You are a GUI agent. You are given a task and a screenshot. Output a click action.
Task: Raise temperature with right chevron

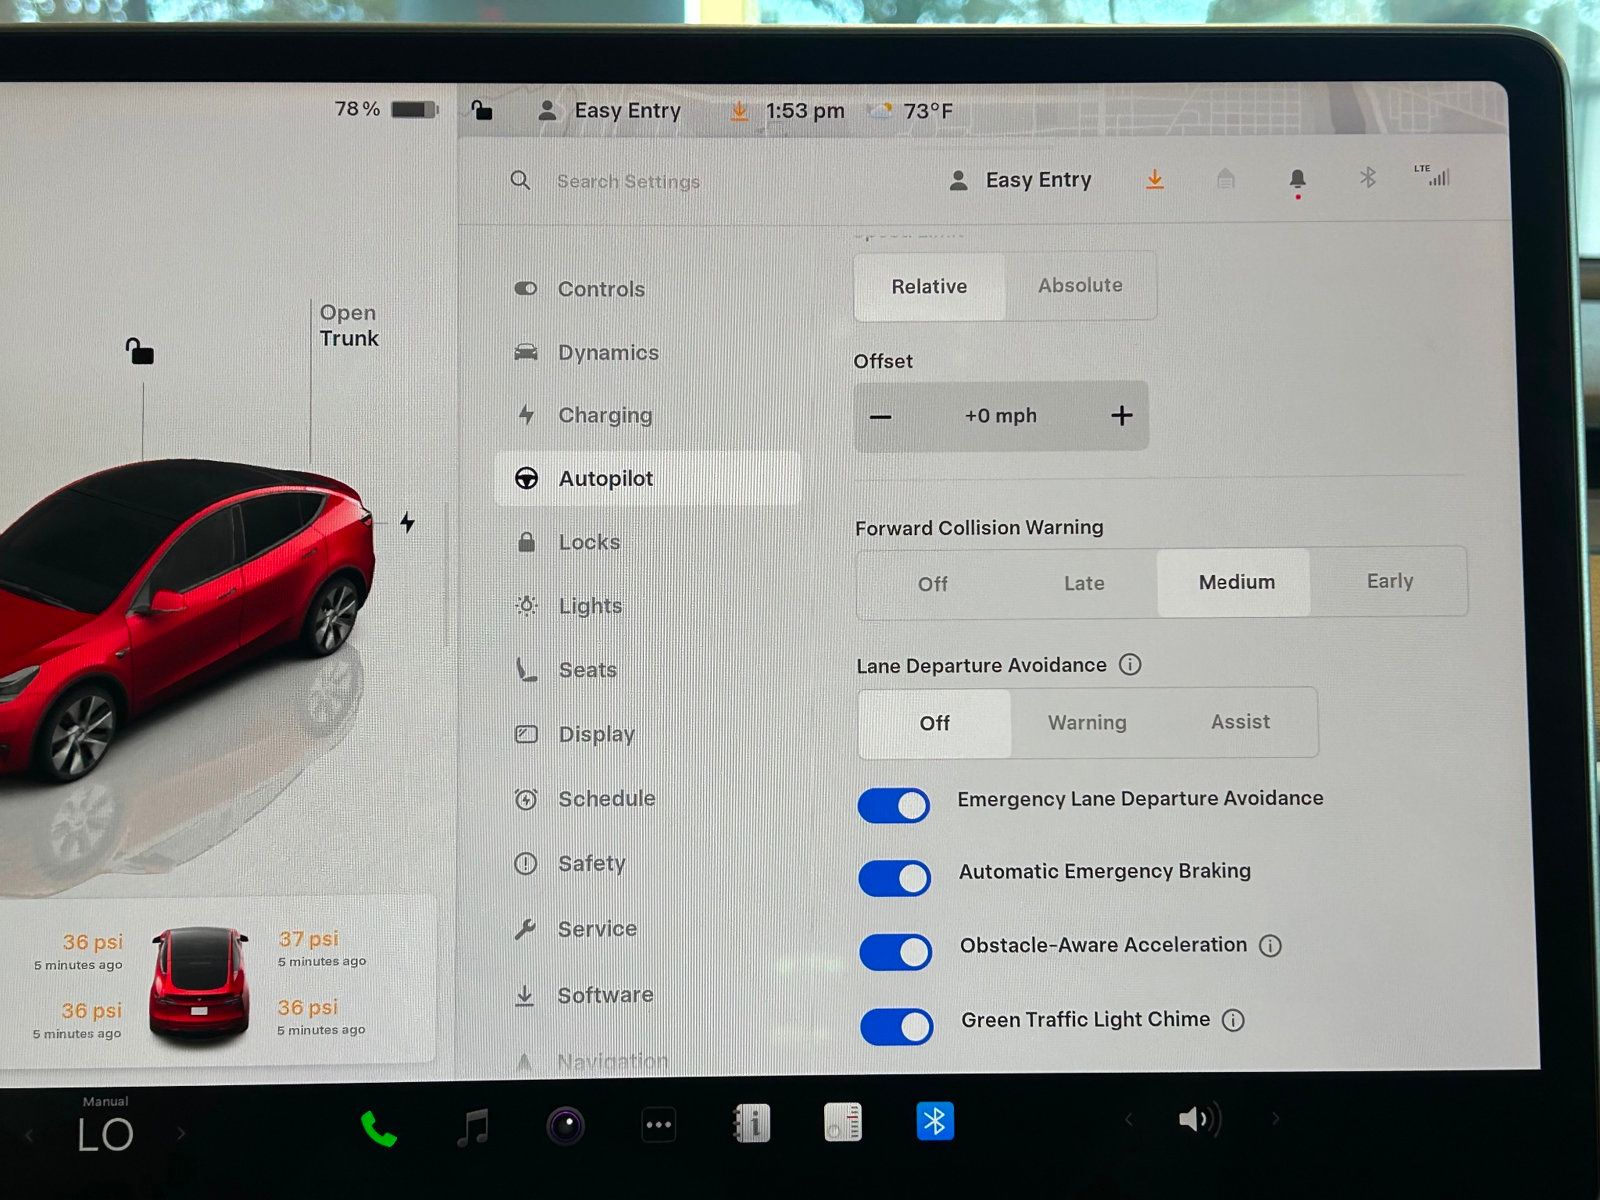click(181, 1134)
